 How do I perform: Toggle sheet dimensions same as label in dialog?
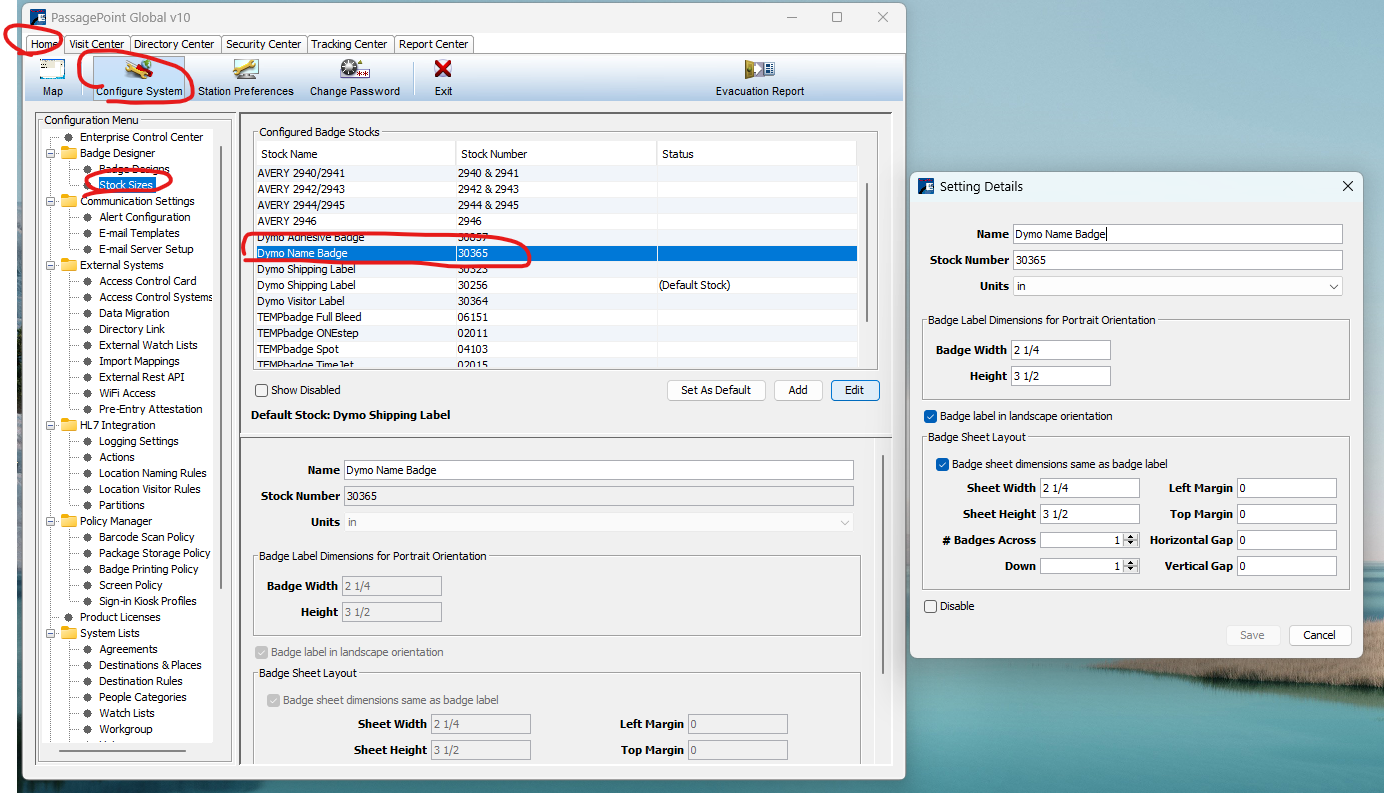tap(943, 464)
